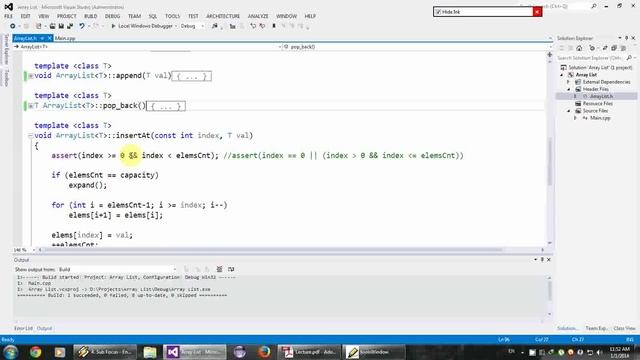Click the Undo toolbar icon

[x=82, y=26]
